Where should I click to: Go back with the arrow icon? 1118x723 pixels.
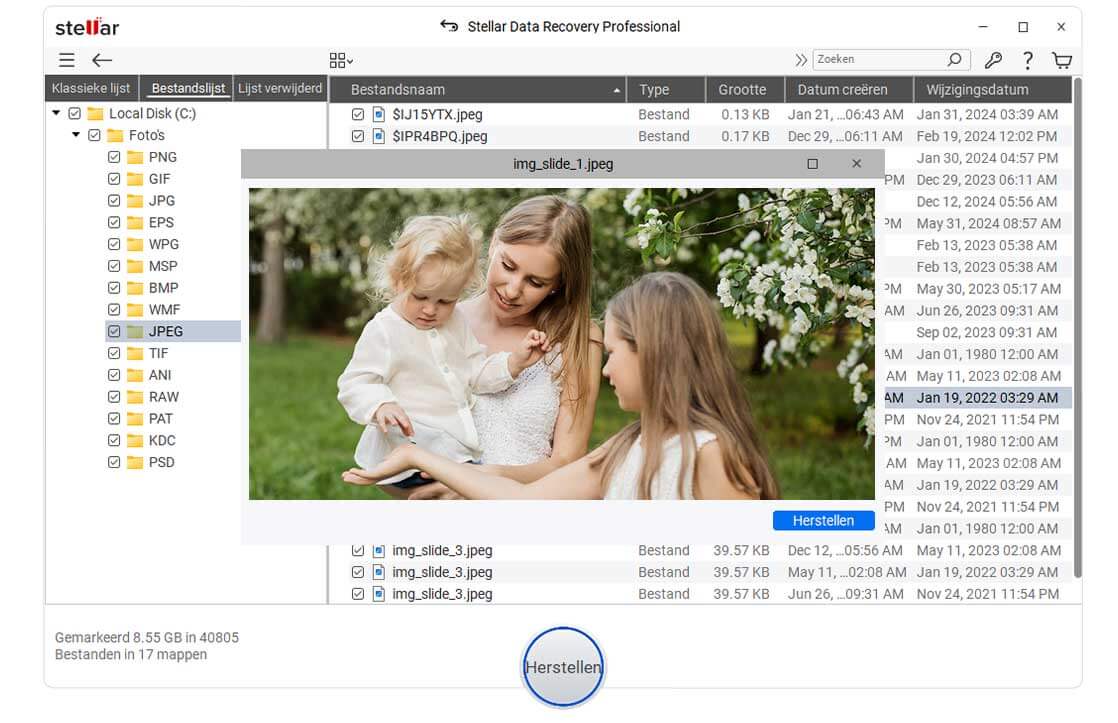tap(102, 60)
